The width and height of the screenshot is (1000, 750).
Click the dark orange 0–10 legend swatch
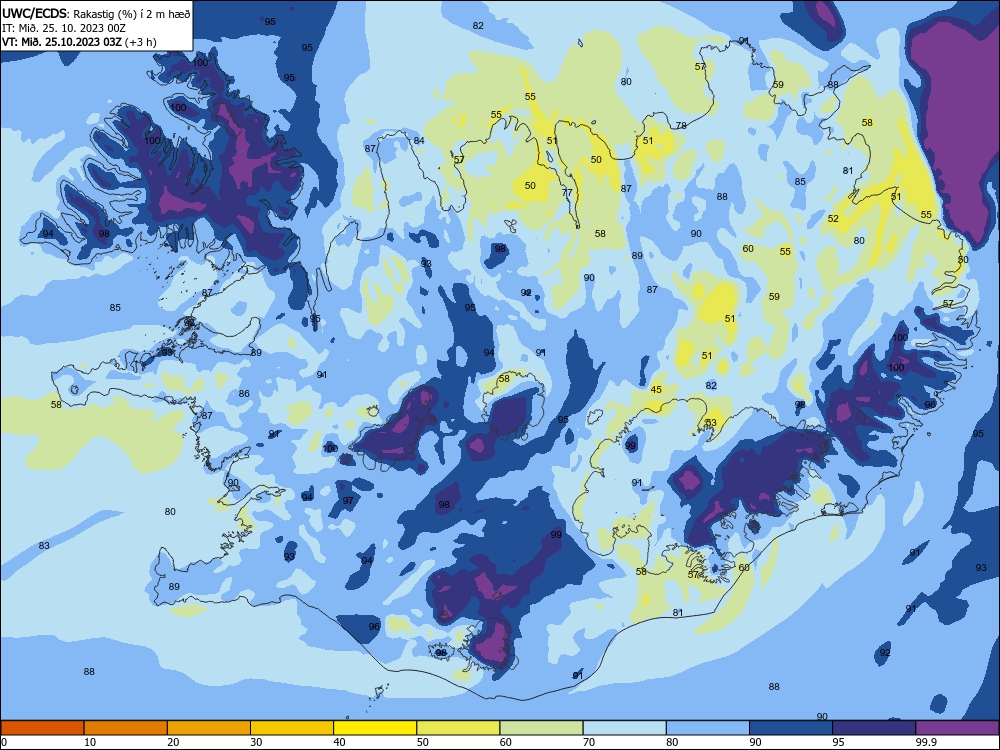(42, 728)
